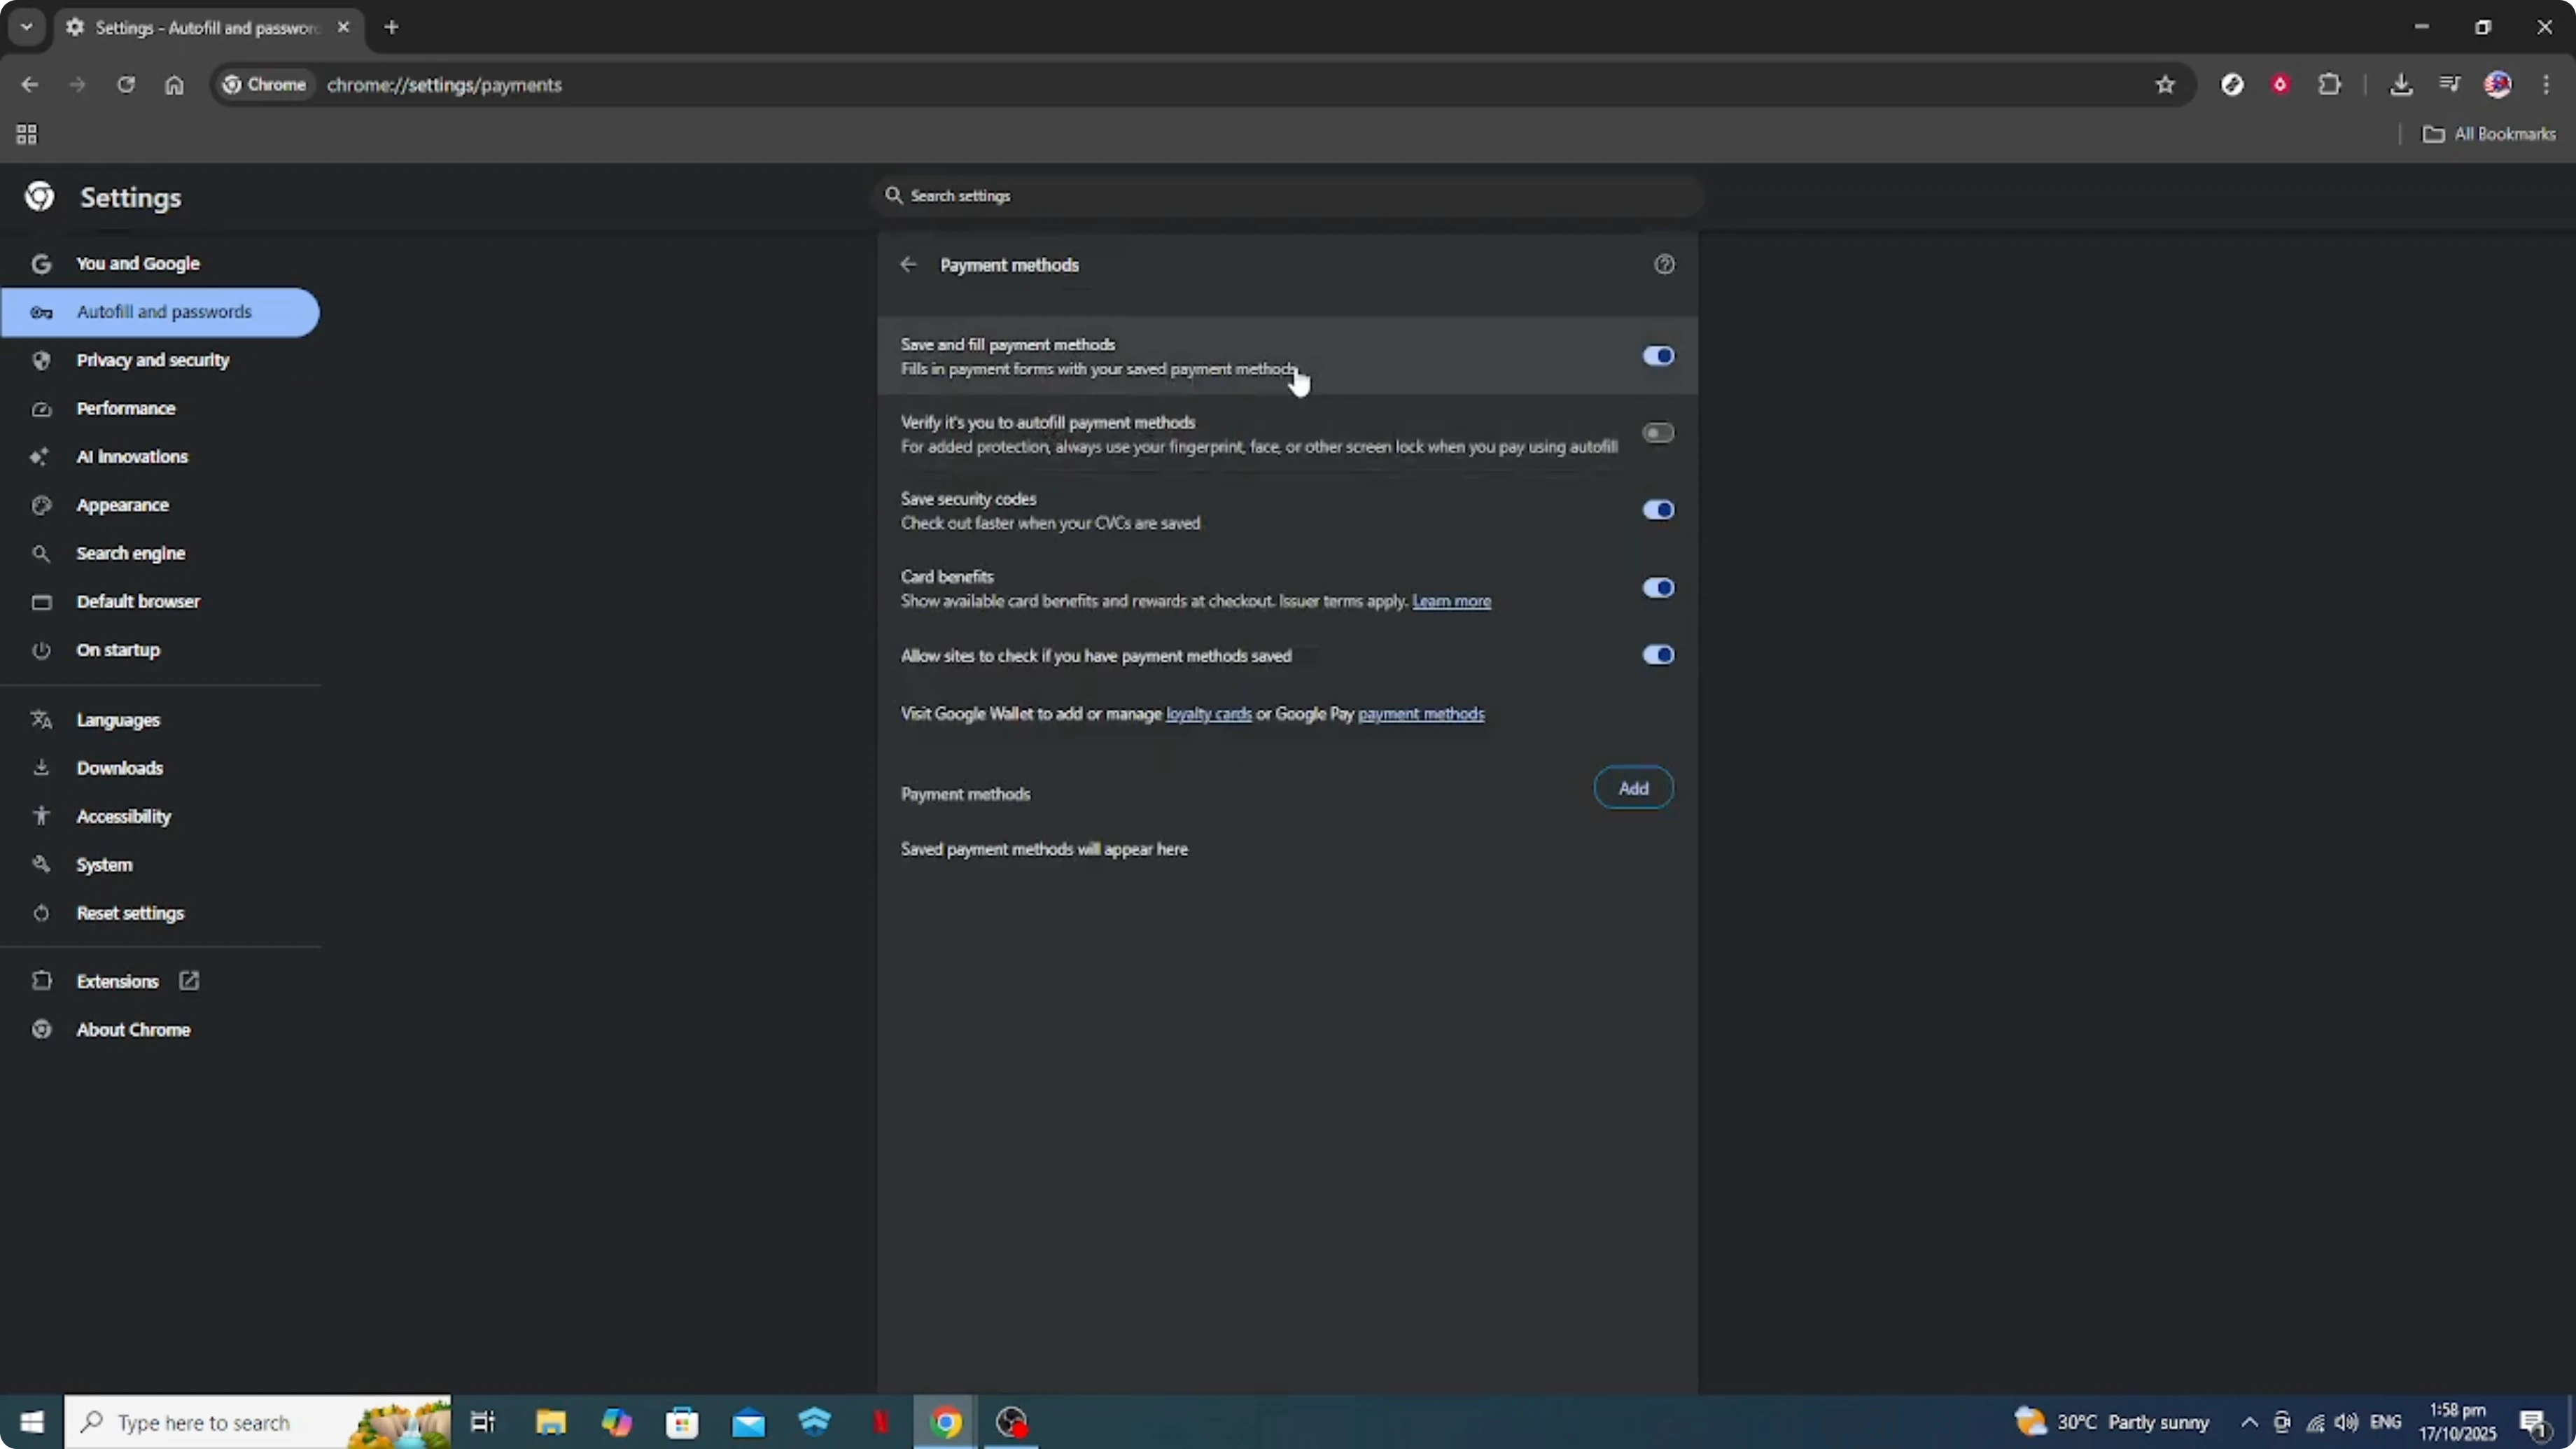
Task: Click the Search settings field
Action: click(1287, 196)
